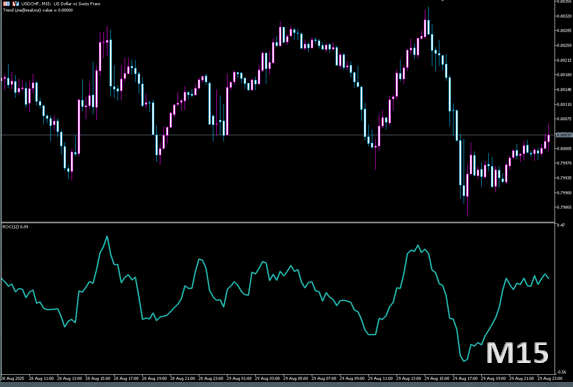Click the 29 Aug 01:00 time label
The height and width of the screenshot is (387, 573).
point(239,378)
